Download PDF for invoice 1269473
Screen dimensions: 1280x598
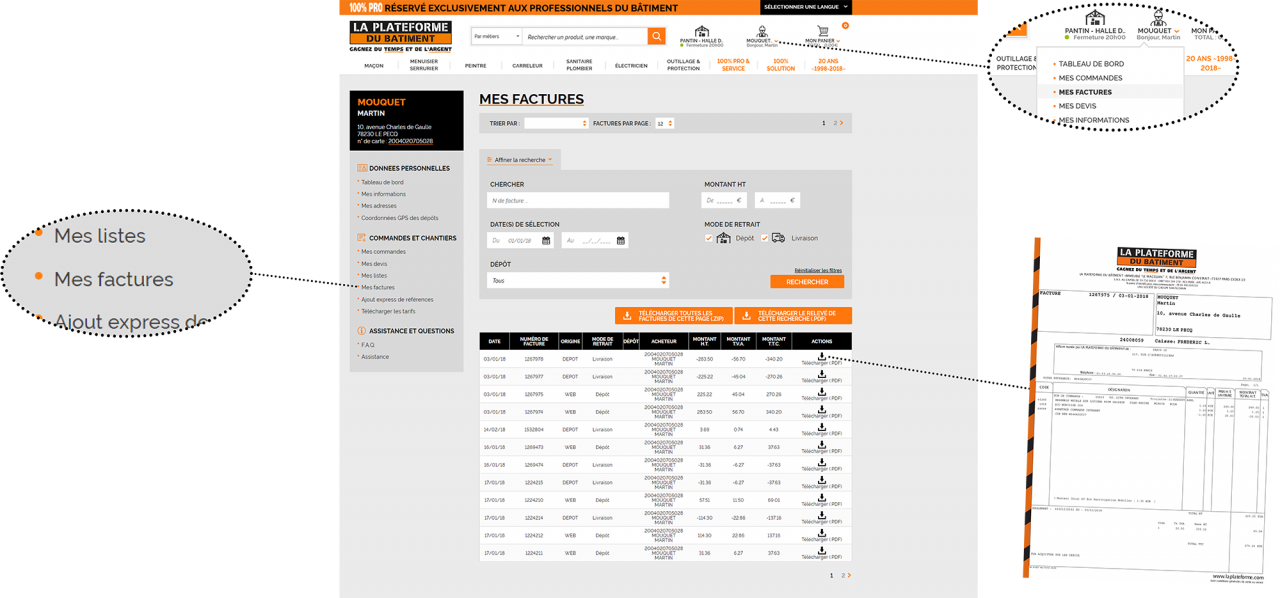822,445
